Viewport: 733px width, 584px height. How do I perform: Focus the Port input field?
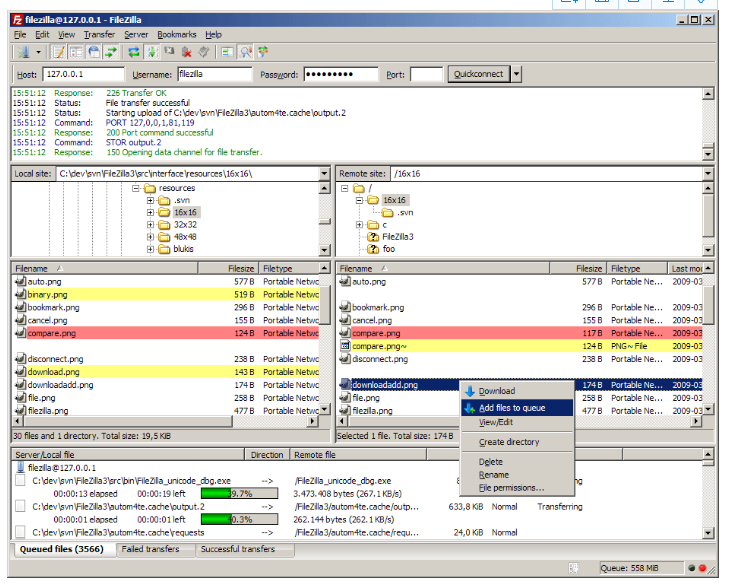click(426, 74)
